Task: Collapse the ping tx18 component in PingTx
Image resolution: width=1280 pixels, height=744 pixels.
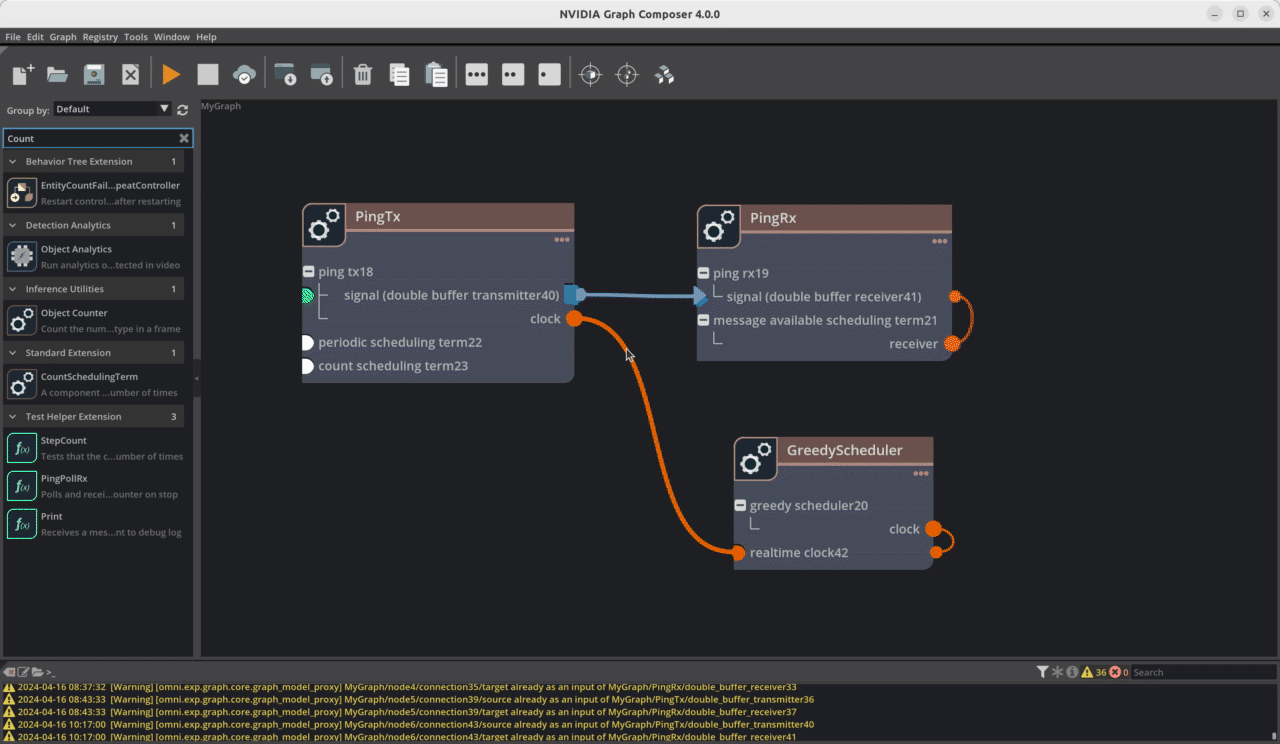Action: 310,272
